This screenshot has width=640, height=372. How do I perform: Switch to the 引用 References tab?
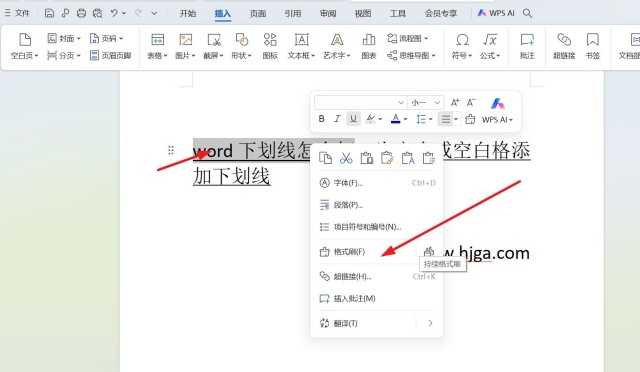point(293,13)
